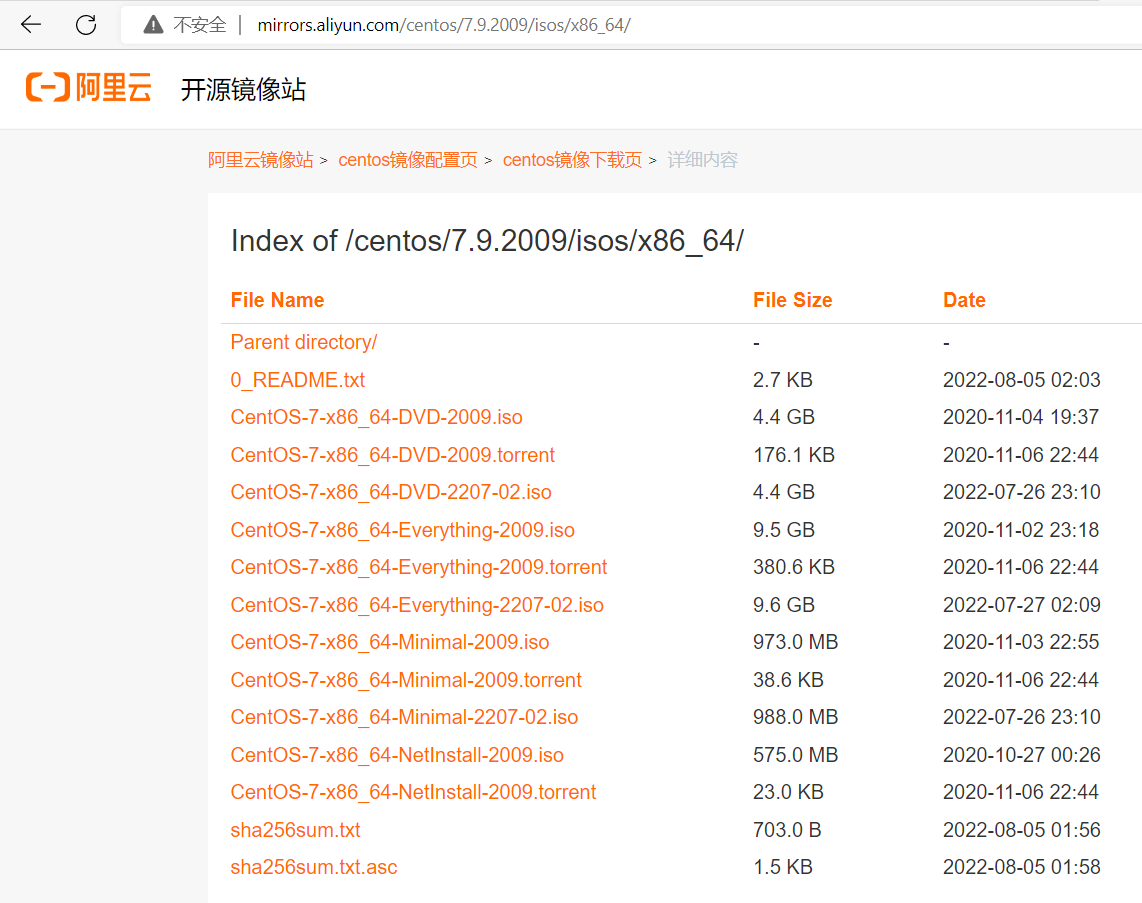The width and height of the screenshot is (1142, 903).
Task: Open centos镜像下载页 breadcrumb link
Action: (x=572, y=159)
